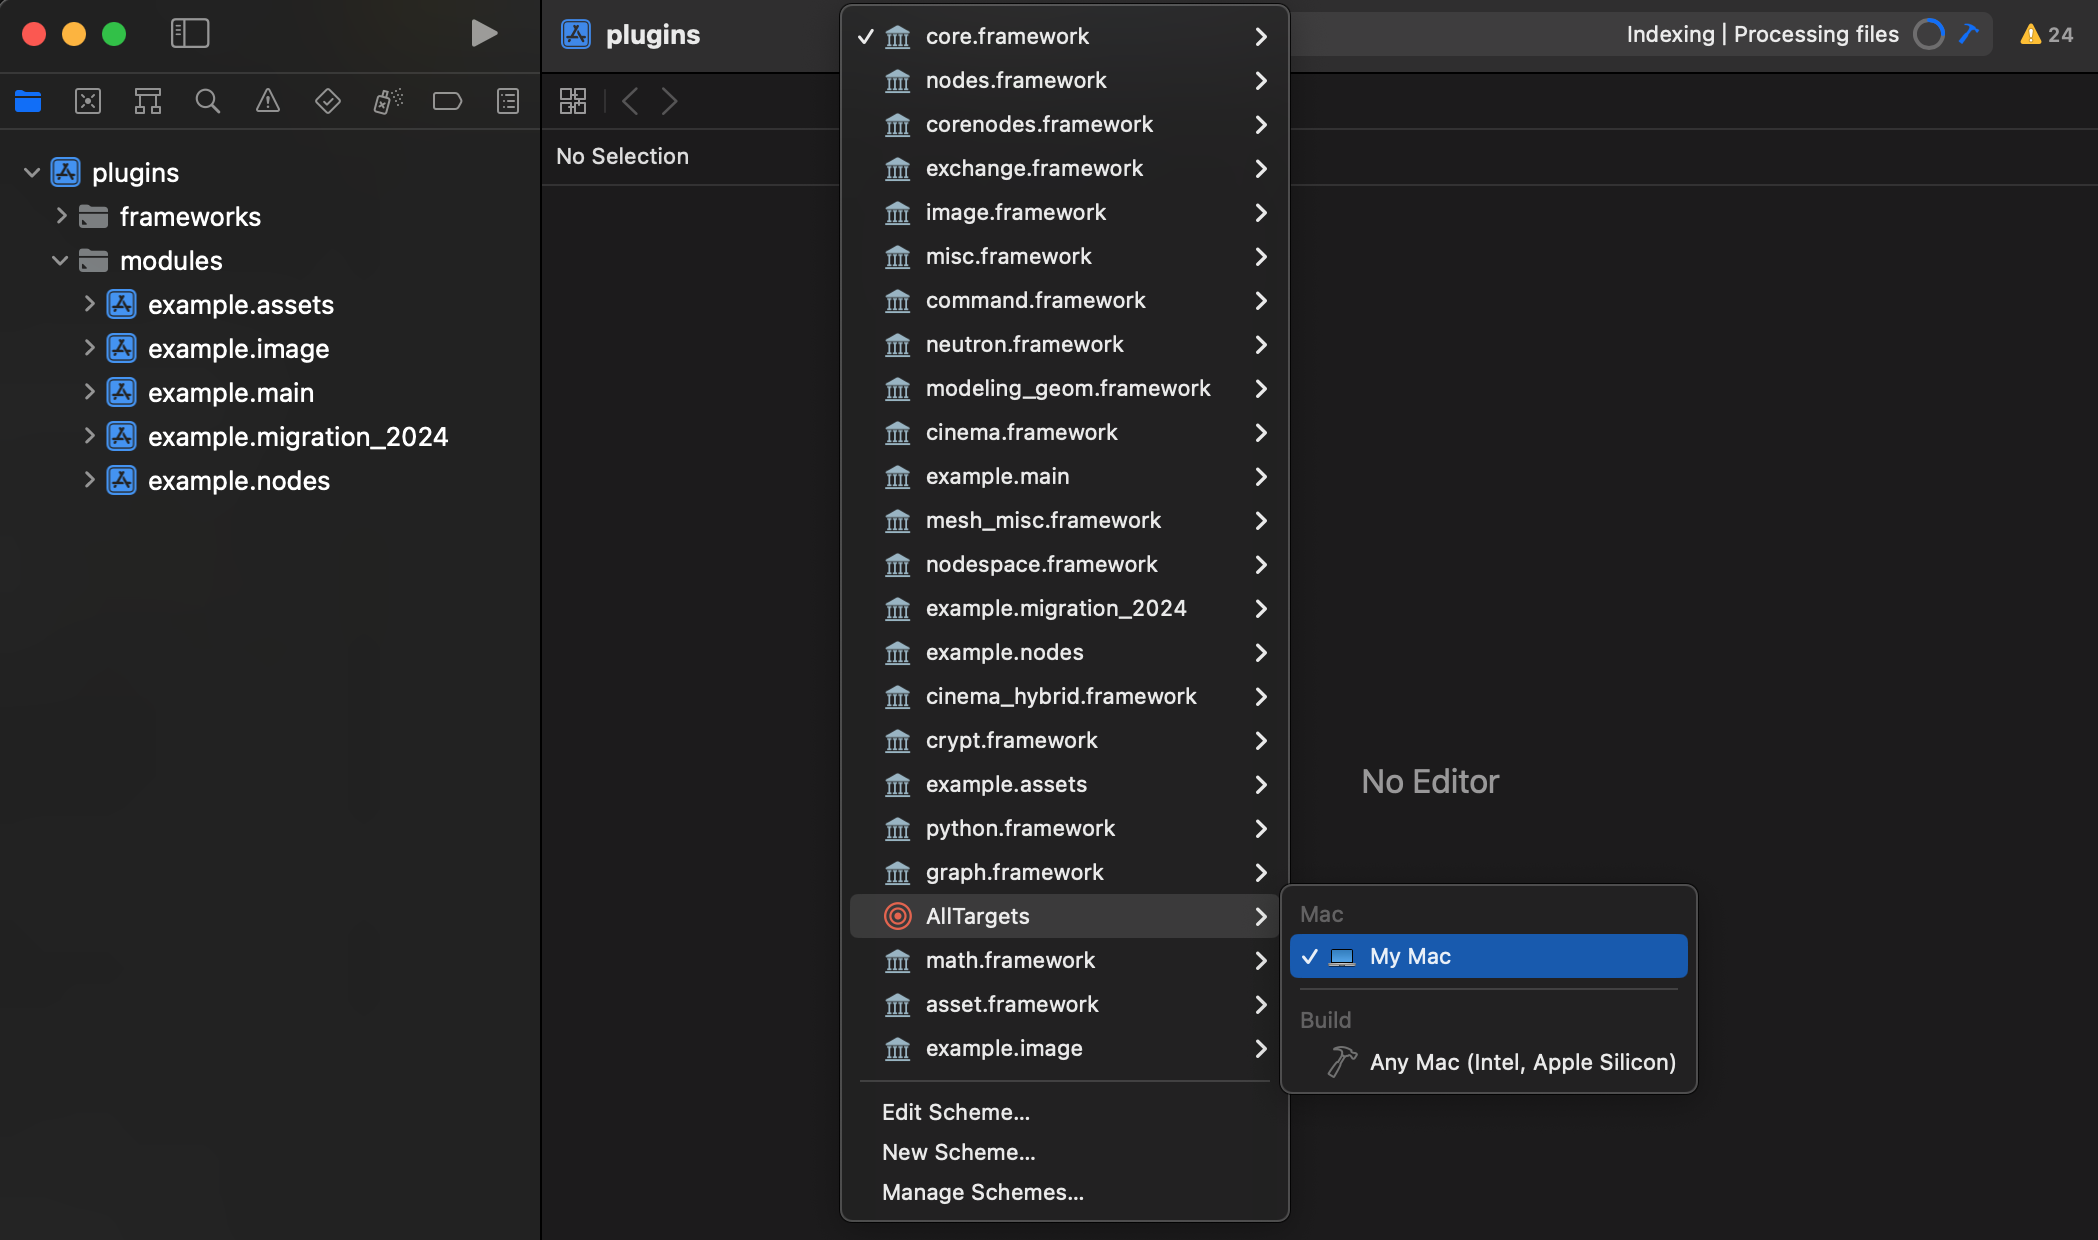This screenshot has width=2098, height=1240.
Task: Open the Find navigator magnifier
Action: click(x=208, y=101)
